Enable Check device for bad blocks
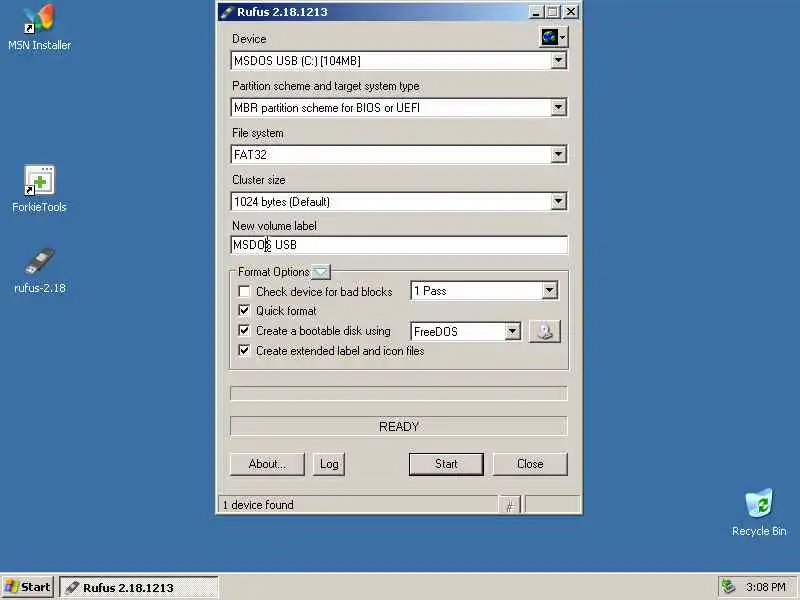The height and width of the screenshot is (600, 800). (x=244, y=291)
